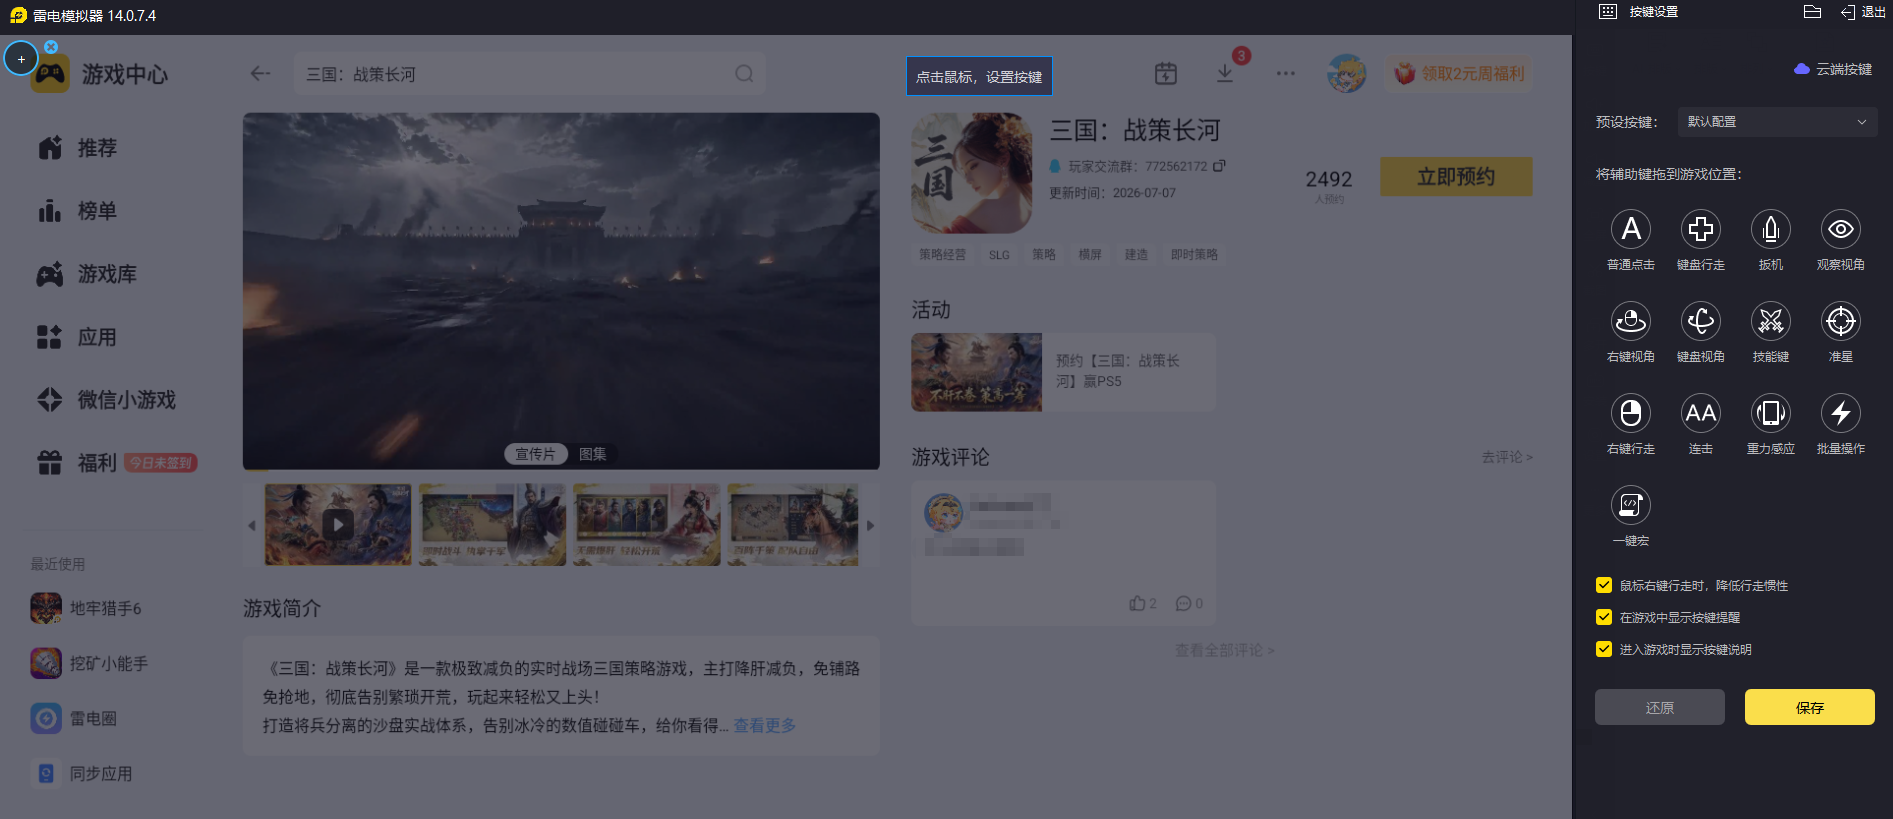Image resolution: width=1893 pixels, height=819 pixels.
Task: Open the 预约【三国：战策长河】赢PS5 activity card
Action: pos(1063,372)
